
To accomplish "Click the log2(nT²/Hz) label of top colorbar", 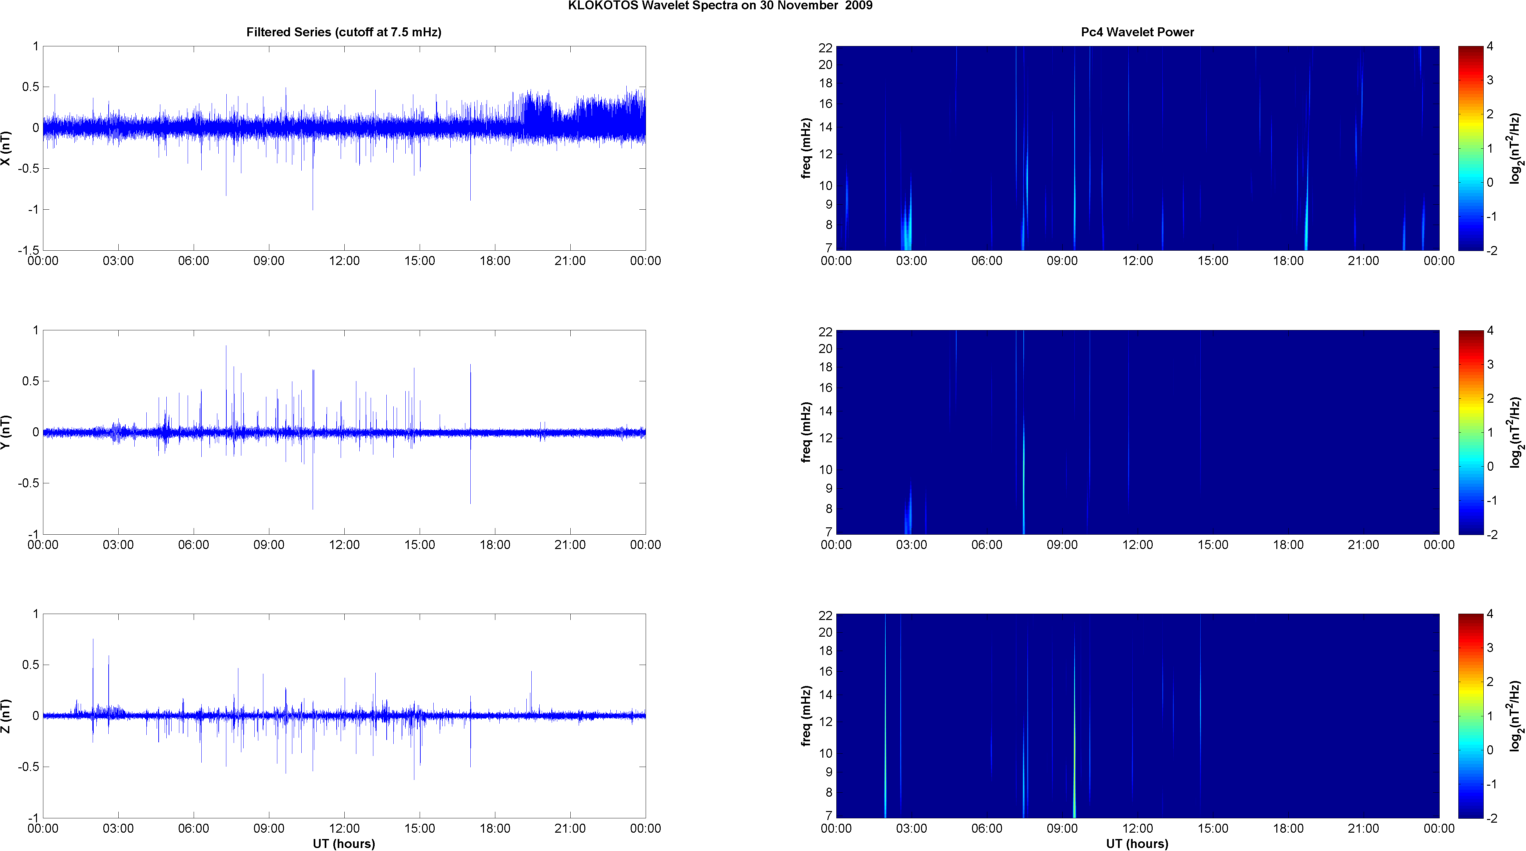I will point(1516,148).
